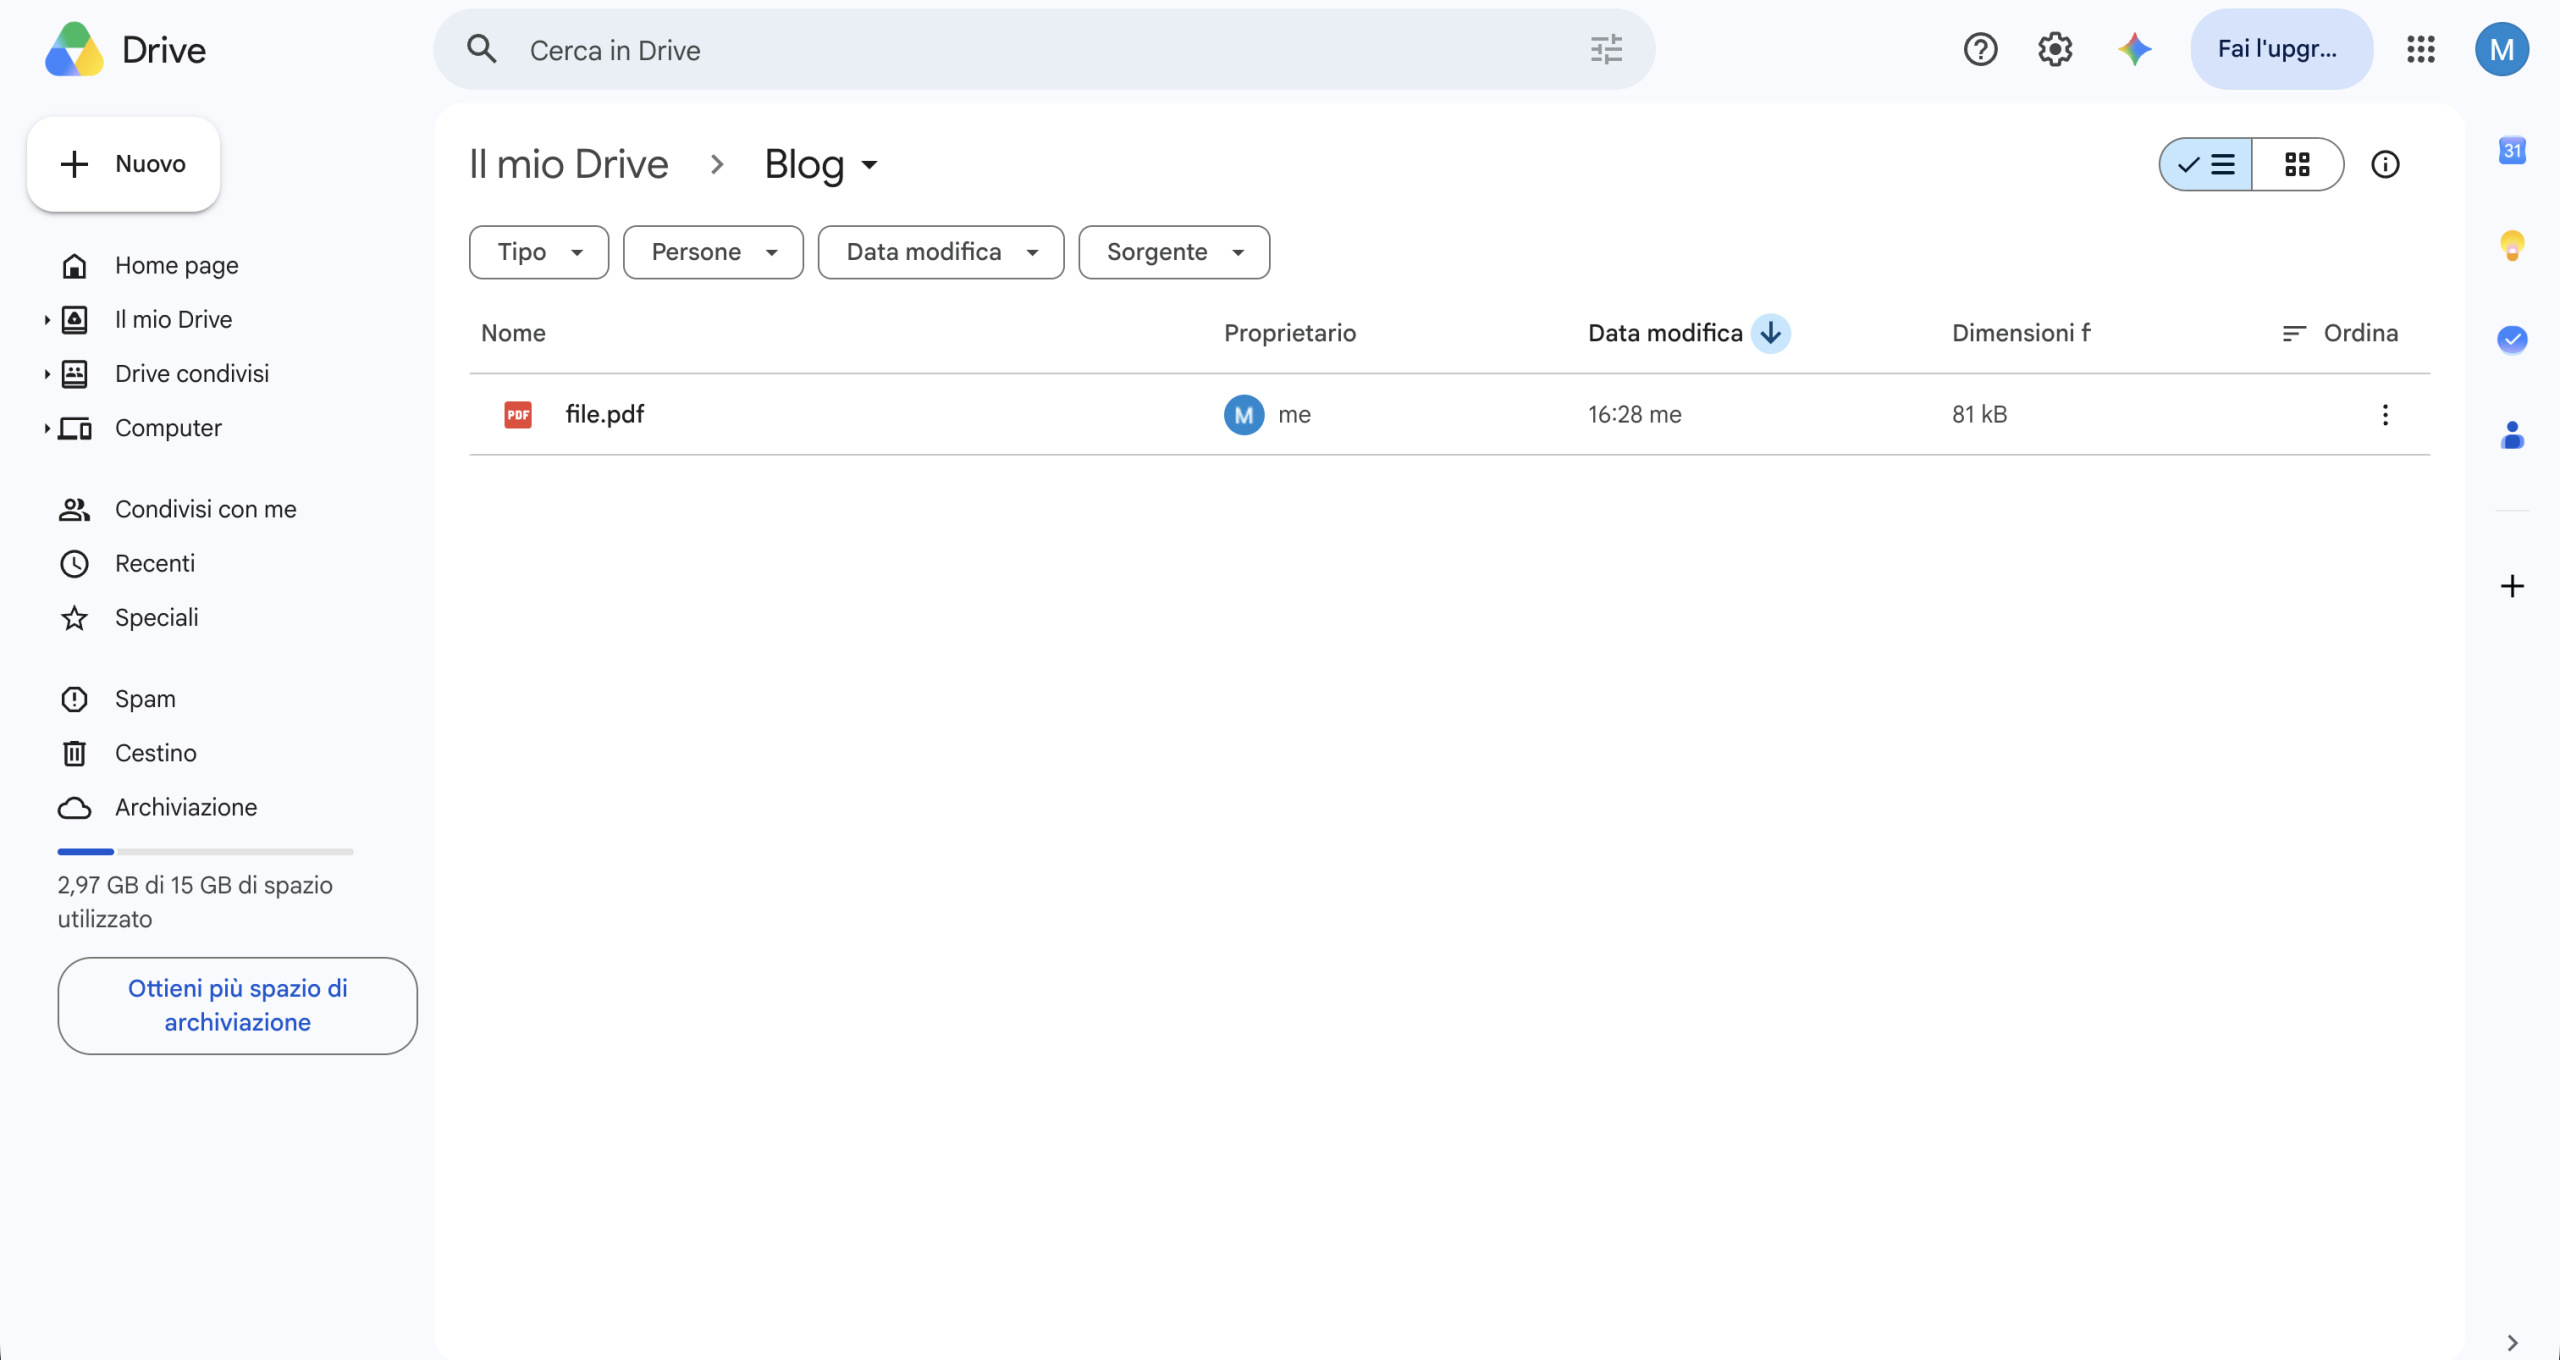Open Computer in sidebar
The height and width of the screenshot is (1360, 2560).
168,428
